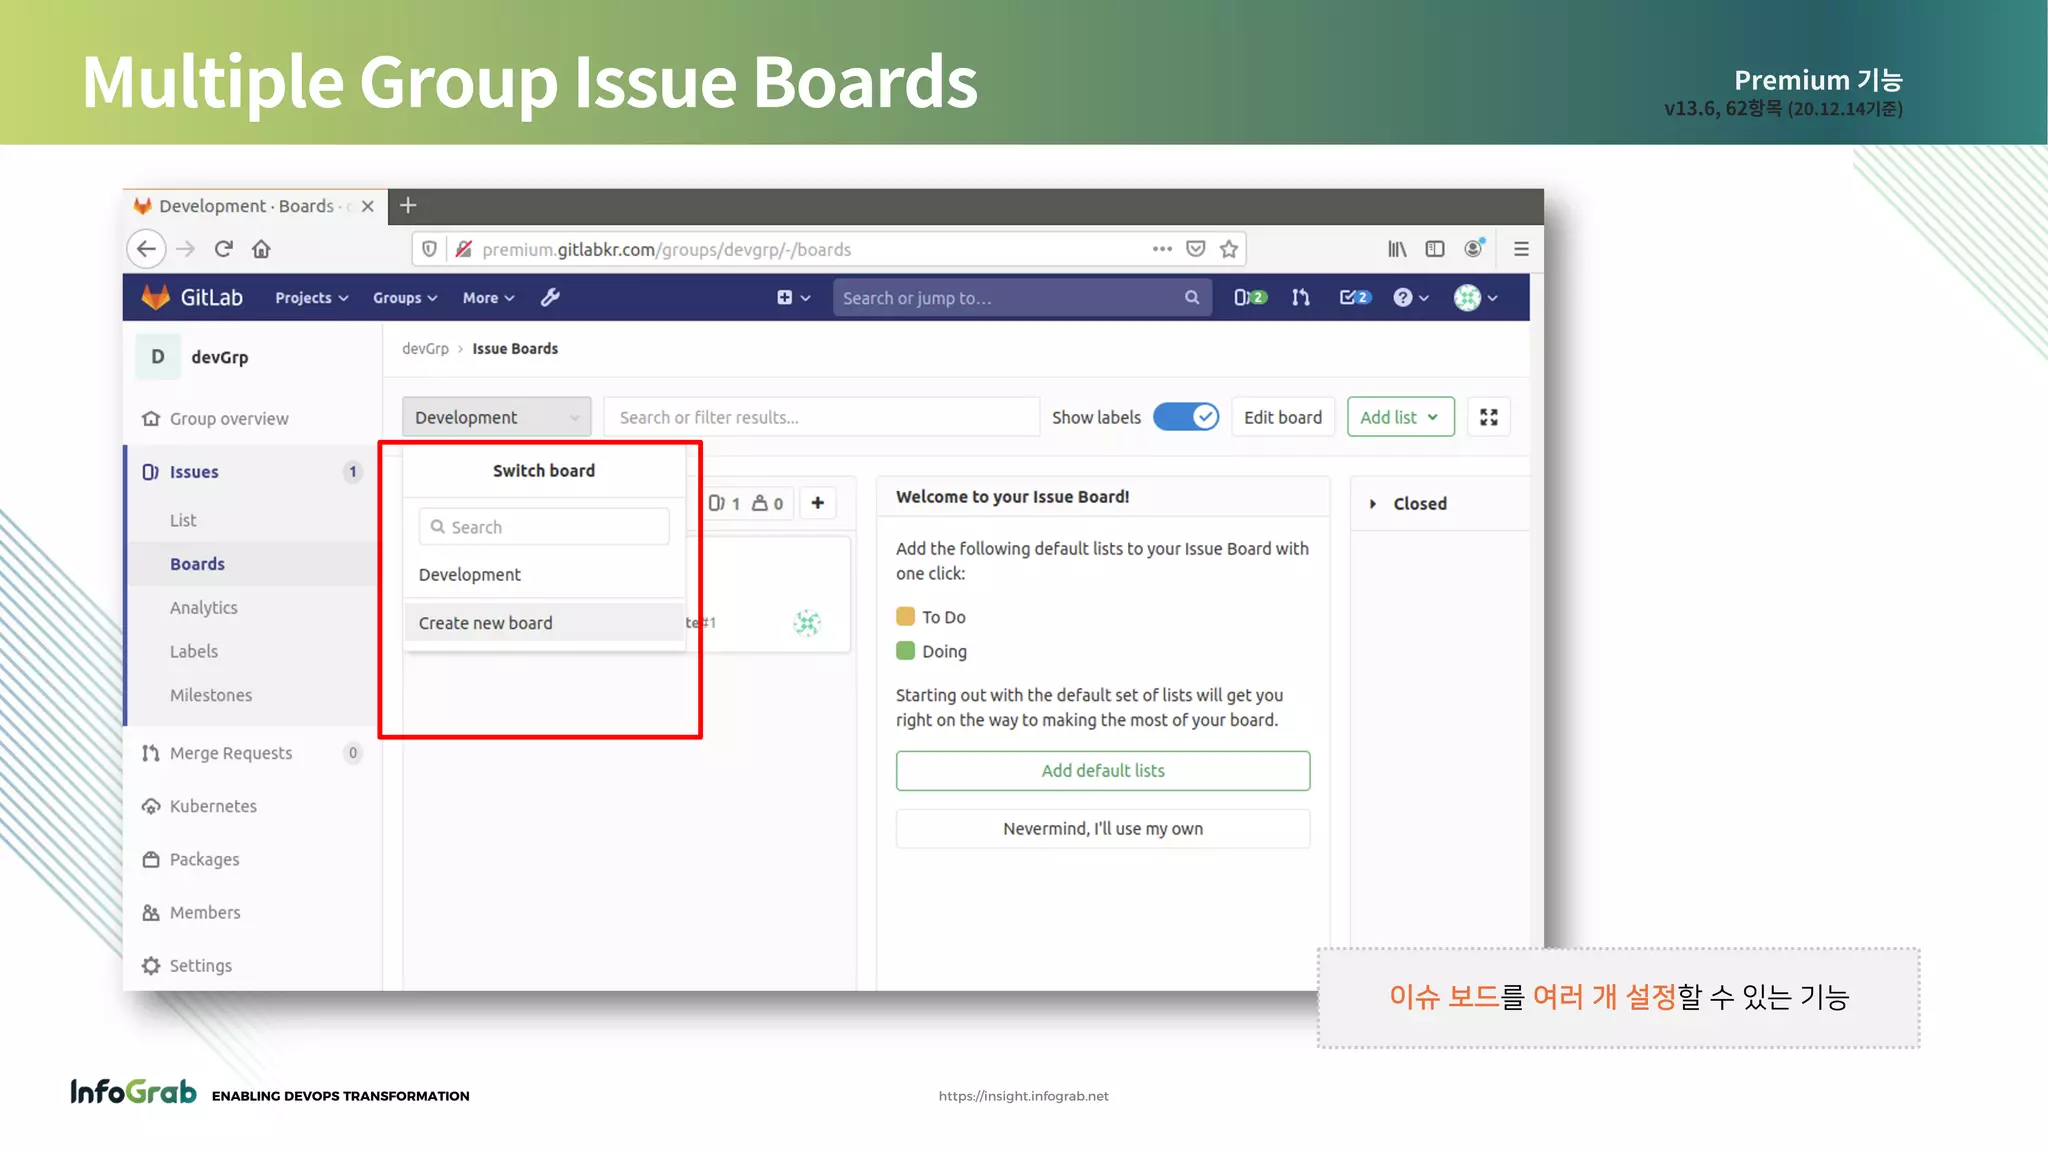The width and height of the screenshot is (2048, 1152).
Task: Click assignee avatar on issue card
Action: pos(807,623)
